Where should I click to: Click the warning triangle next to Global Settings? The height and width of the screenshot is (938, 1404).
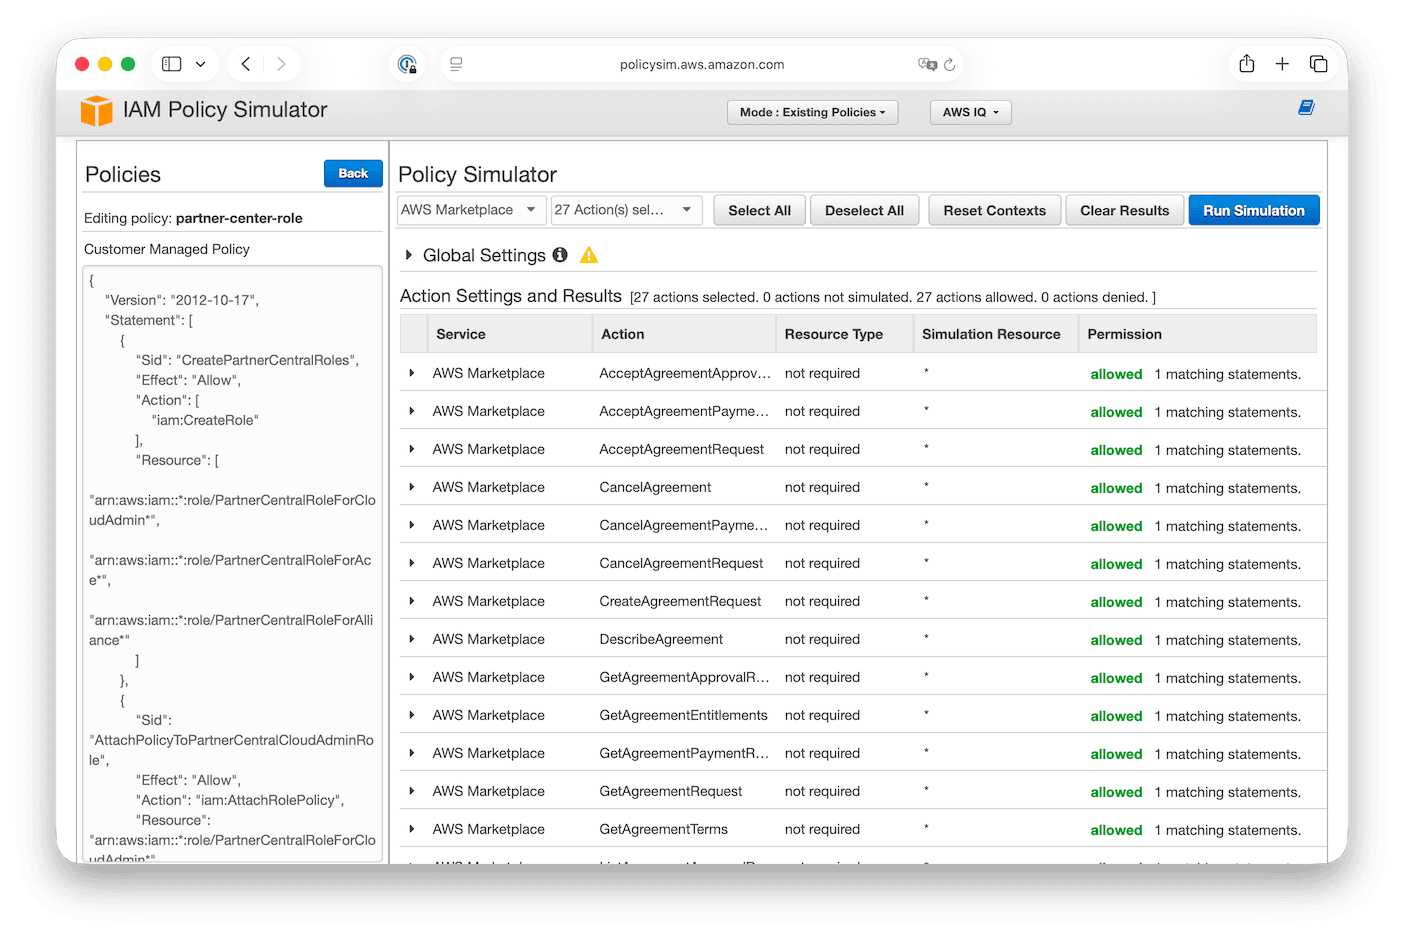coord(589,255)
